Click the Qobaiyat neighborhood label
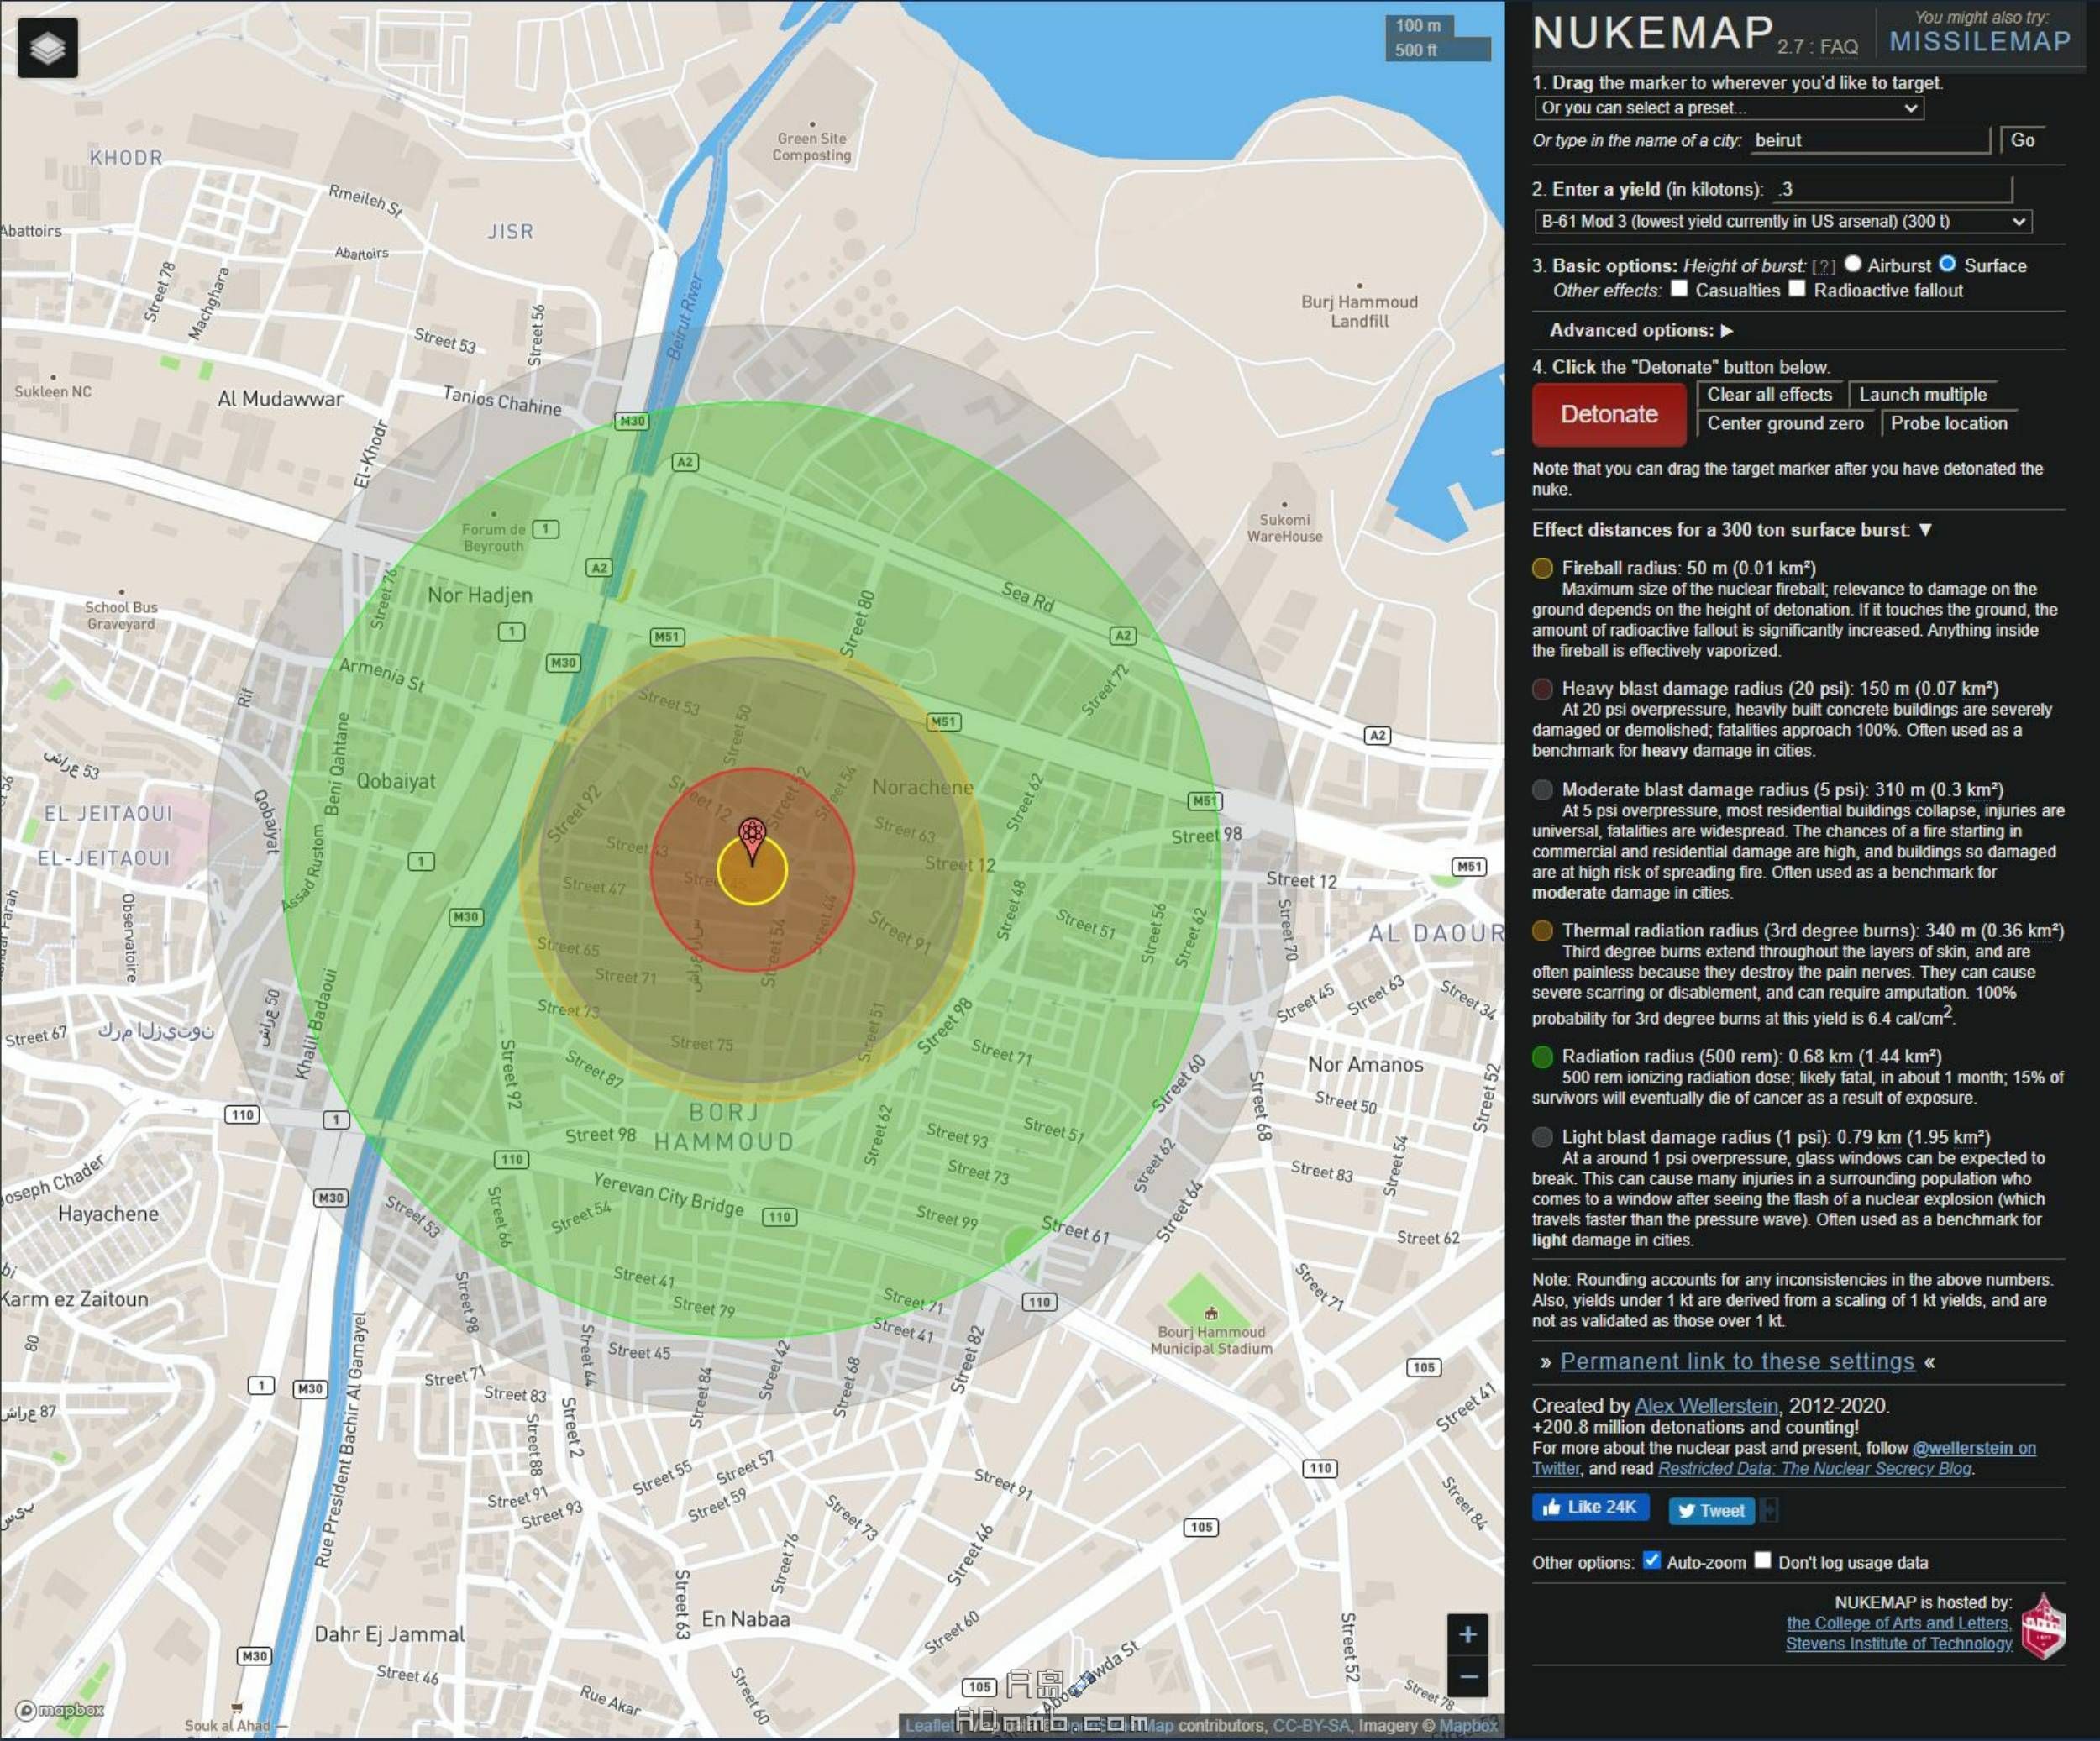The image size is (2100, 1741). tap(396, 782)
